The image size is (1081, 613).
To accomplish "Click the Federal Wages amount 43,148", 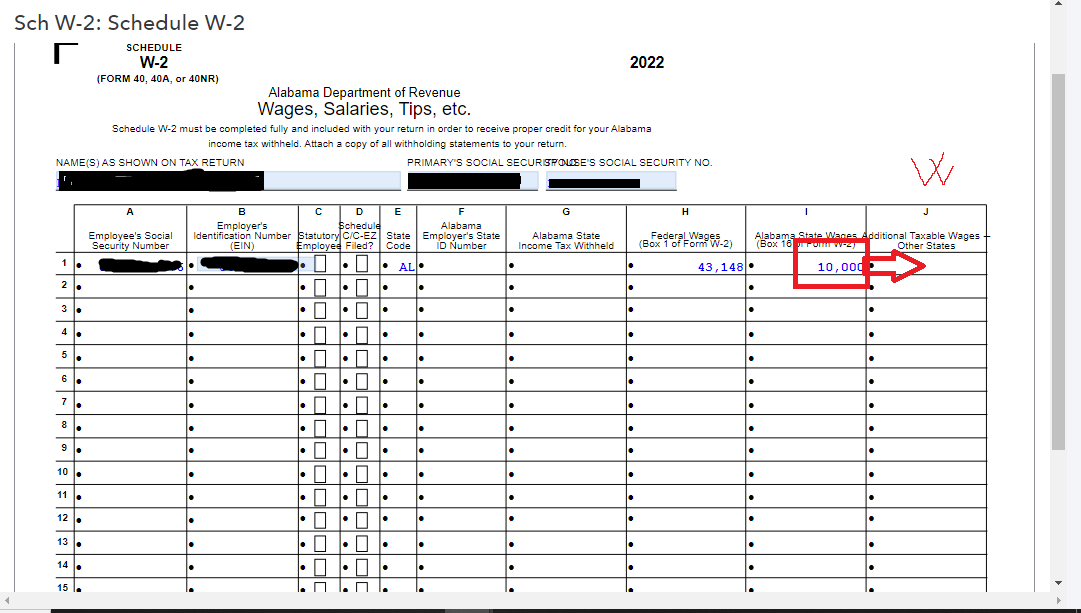I will click(720, 266).
